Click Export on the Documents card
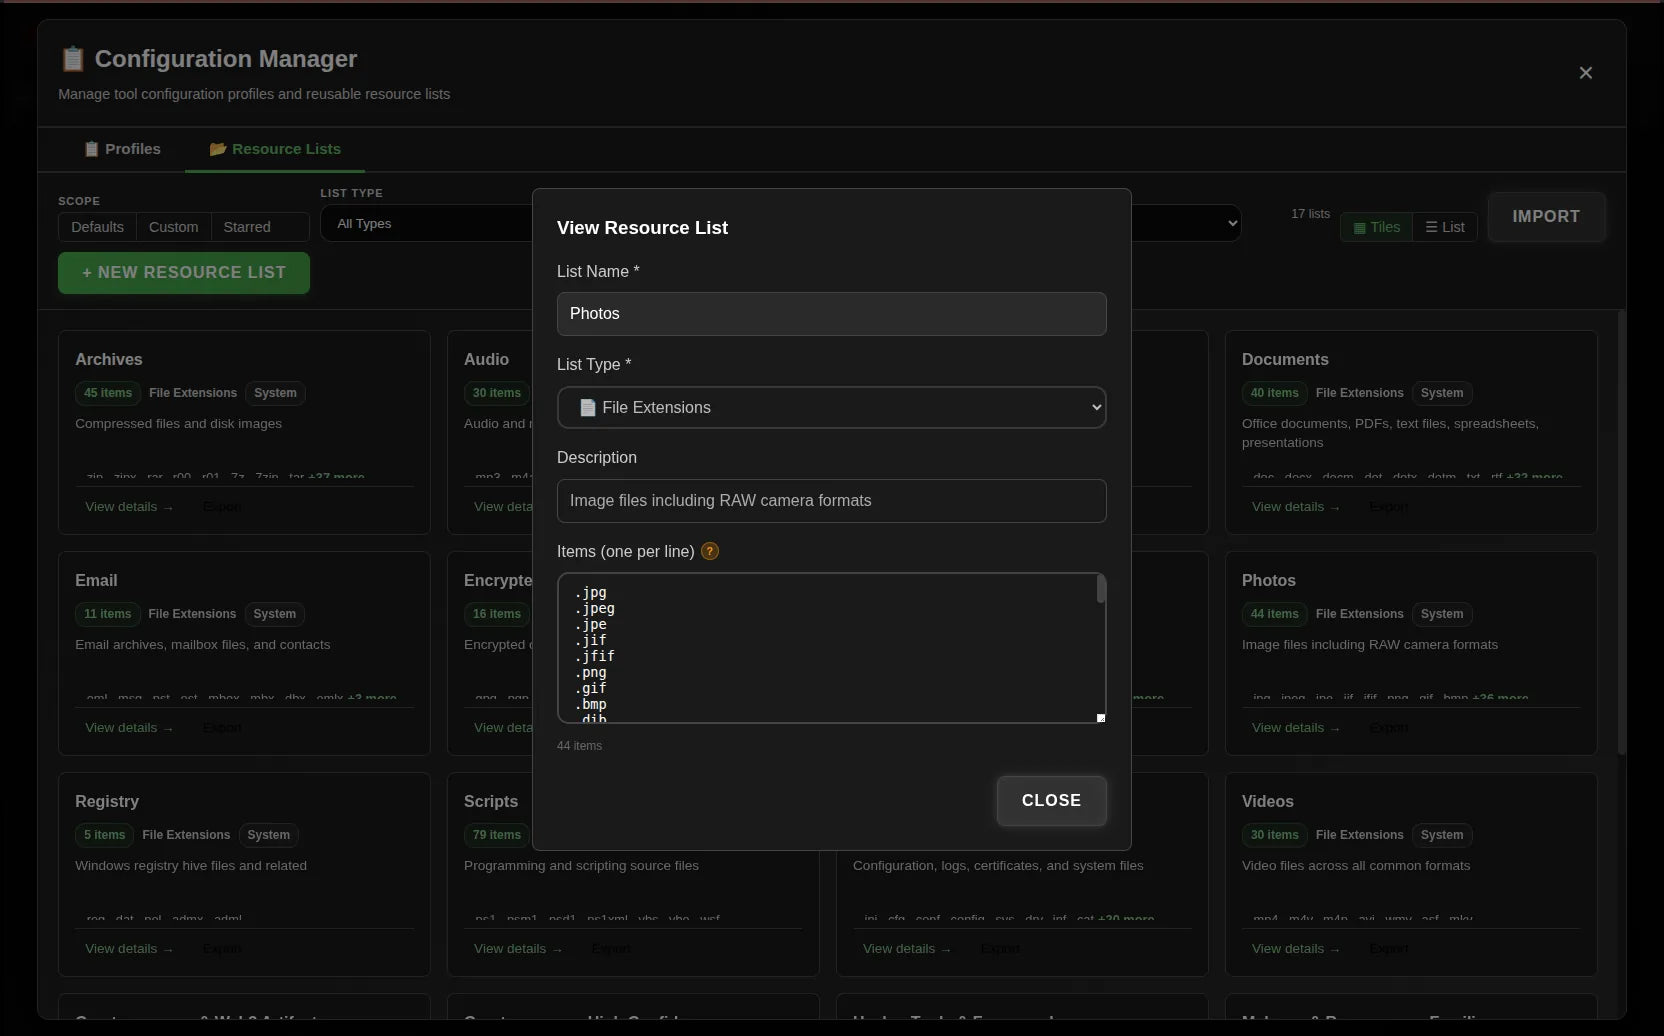The image size is (1664, 1036). 1389,507
